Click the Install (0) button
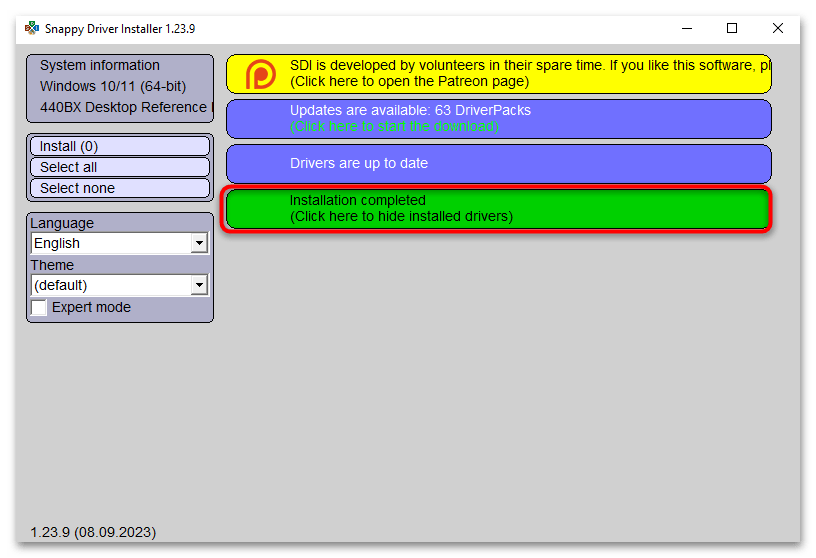 (120, 146)
